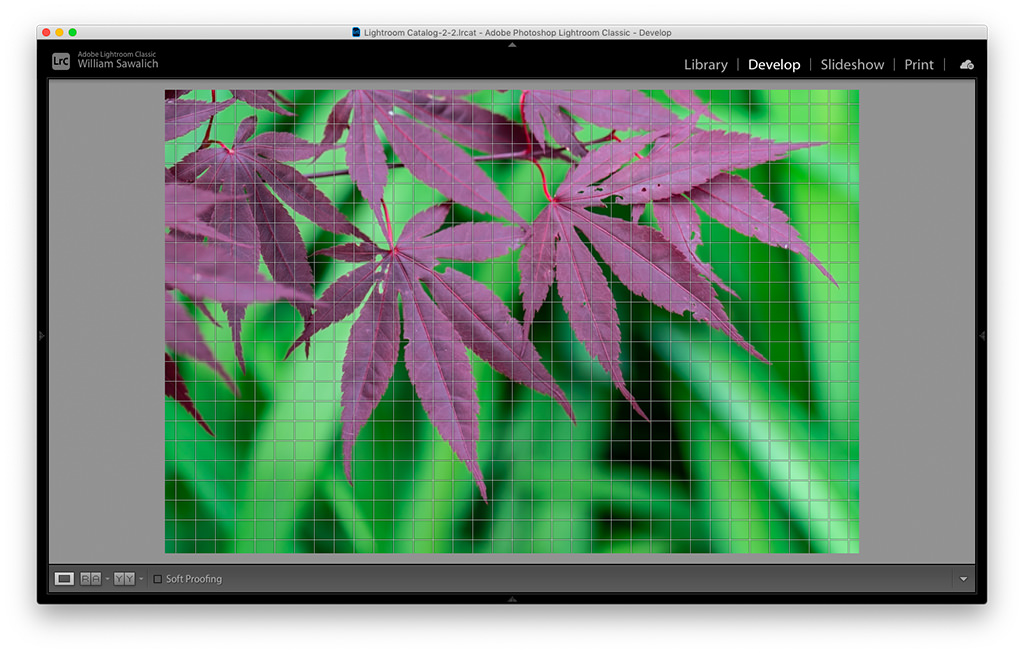Select the Develop module
Image resolution: width=1024 pixels, height=653 pixels.
[x=774, y=65]
